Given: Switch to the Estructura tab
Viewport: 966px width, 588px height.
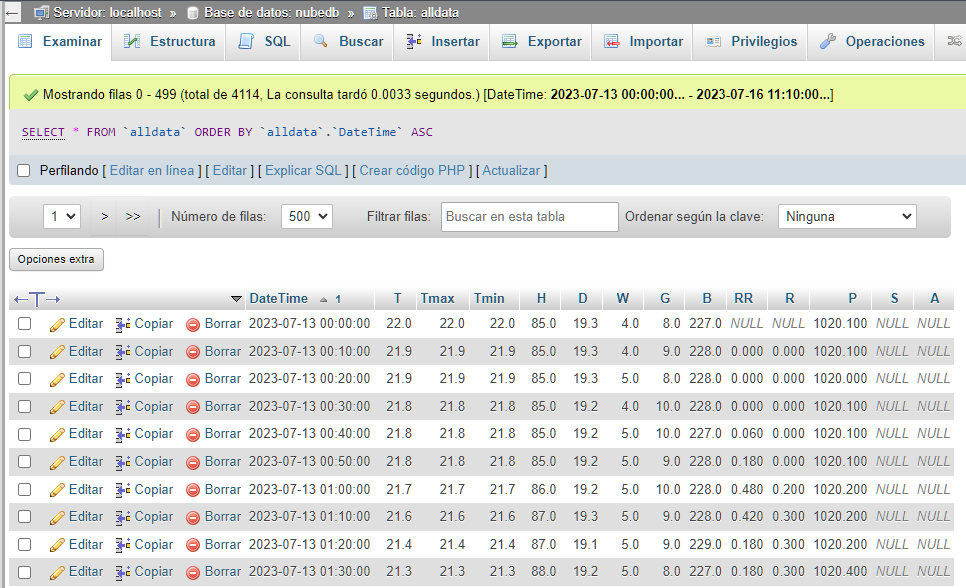Looking at the screenshot, I should click(x=169, y=41).
